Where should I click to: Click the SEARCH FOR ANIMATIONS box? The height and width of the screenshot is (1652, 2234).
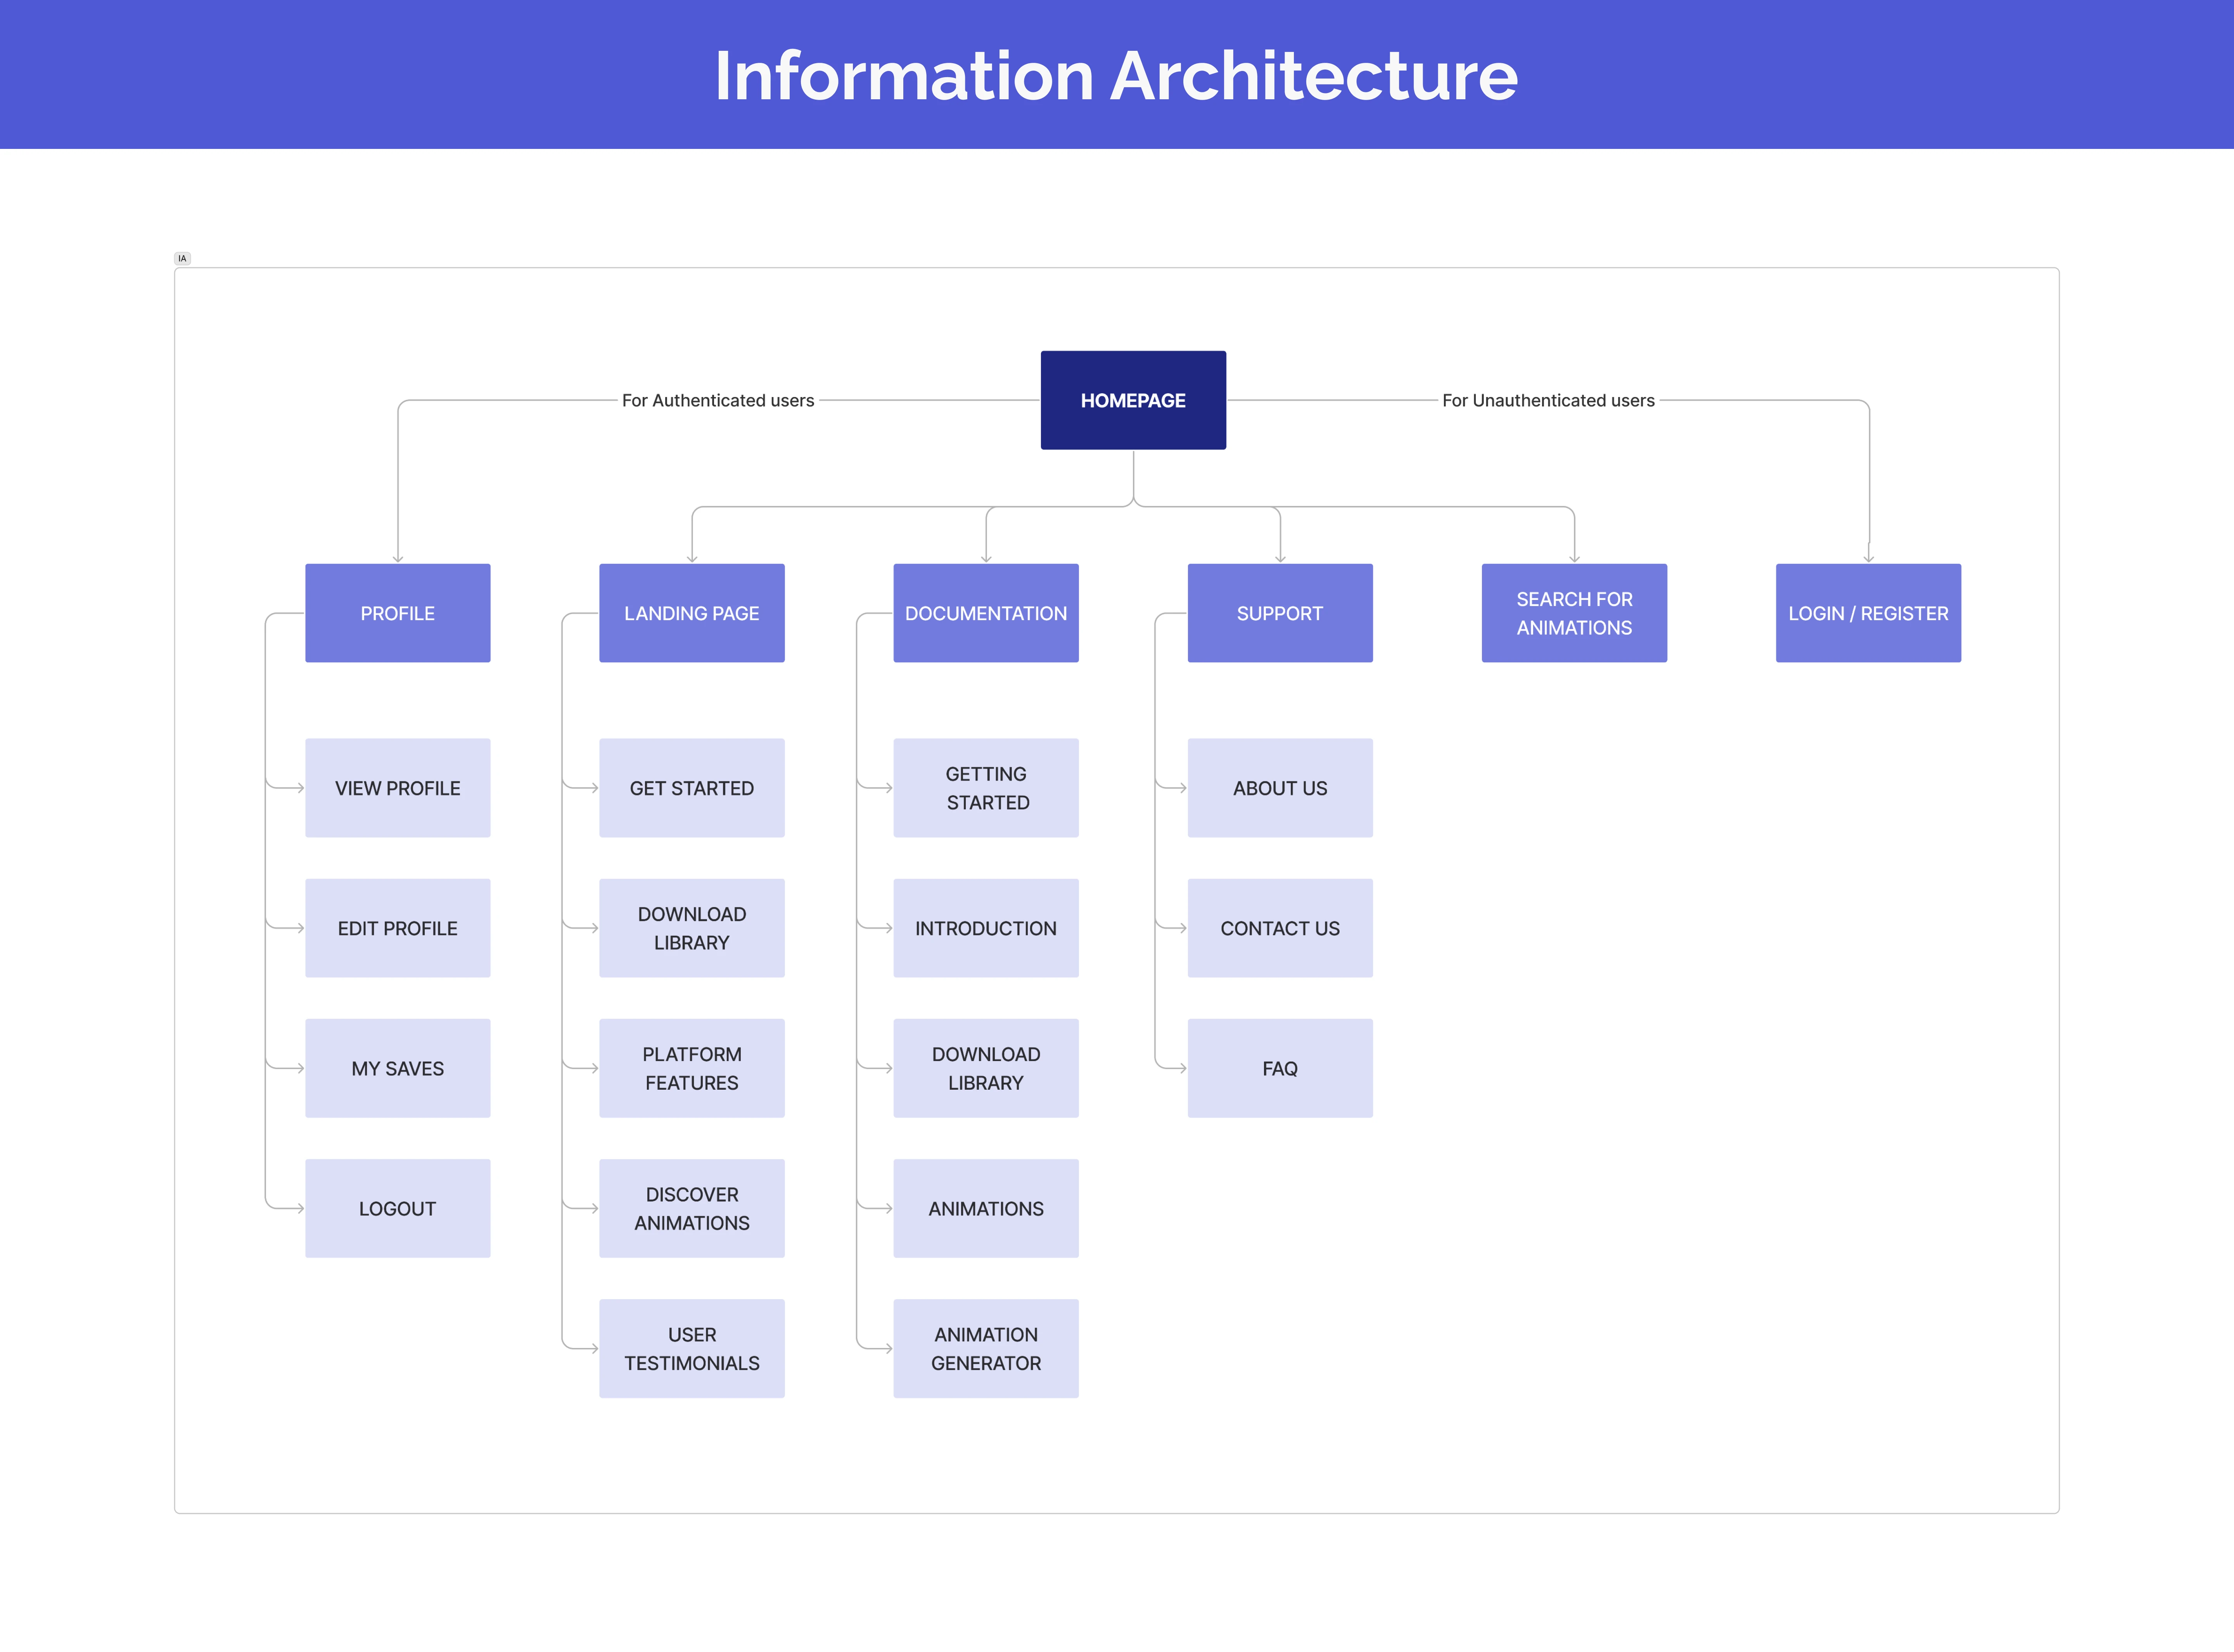click(1573, 613)
